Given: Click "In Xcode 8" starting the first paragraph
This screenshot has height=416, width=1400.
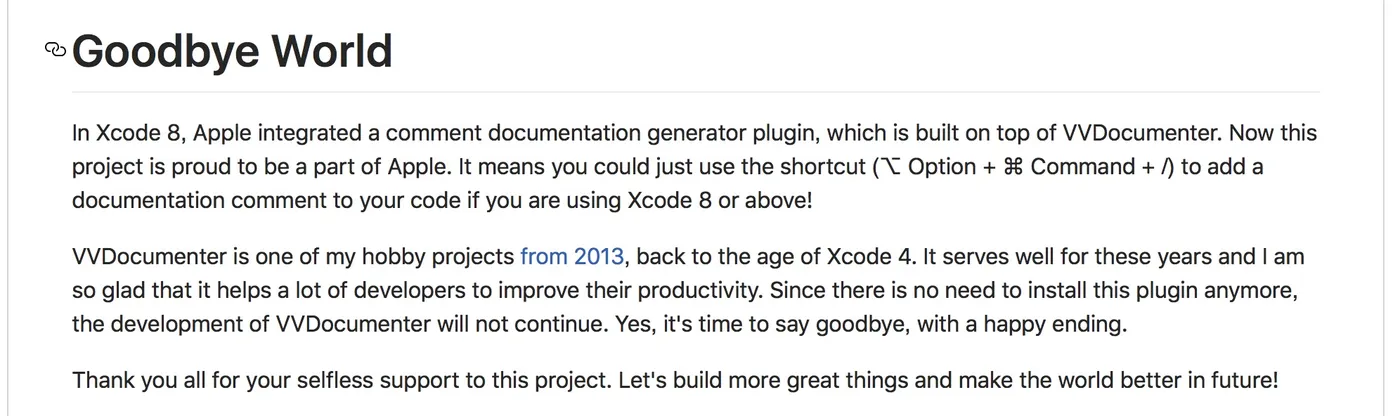Looking at the screenshot, I should (122, 133).
